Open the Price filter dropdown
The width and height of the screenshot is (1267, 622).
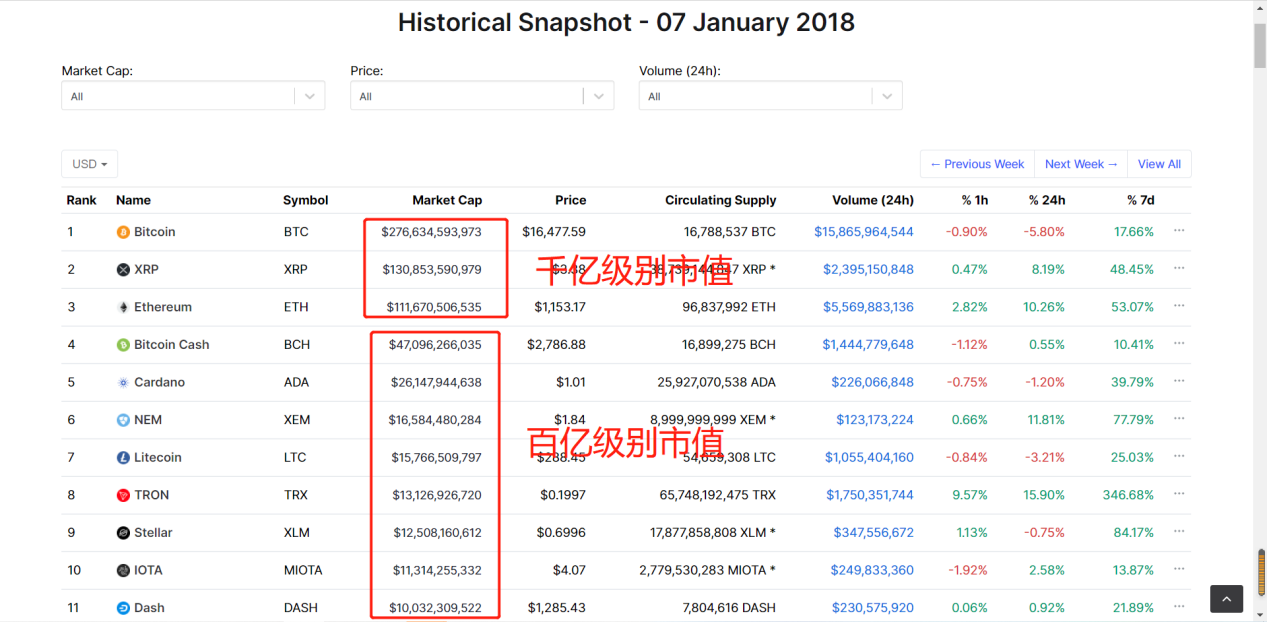pos(481,95)
